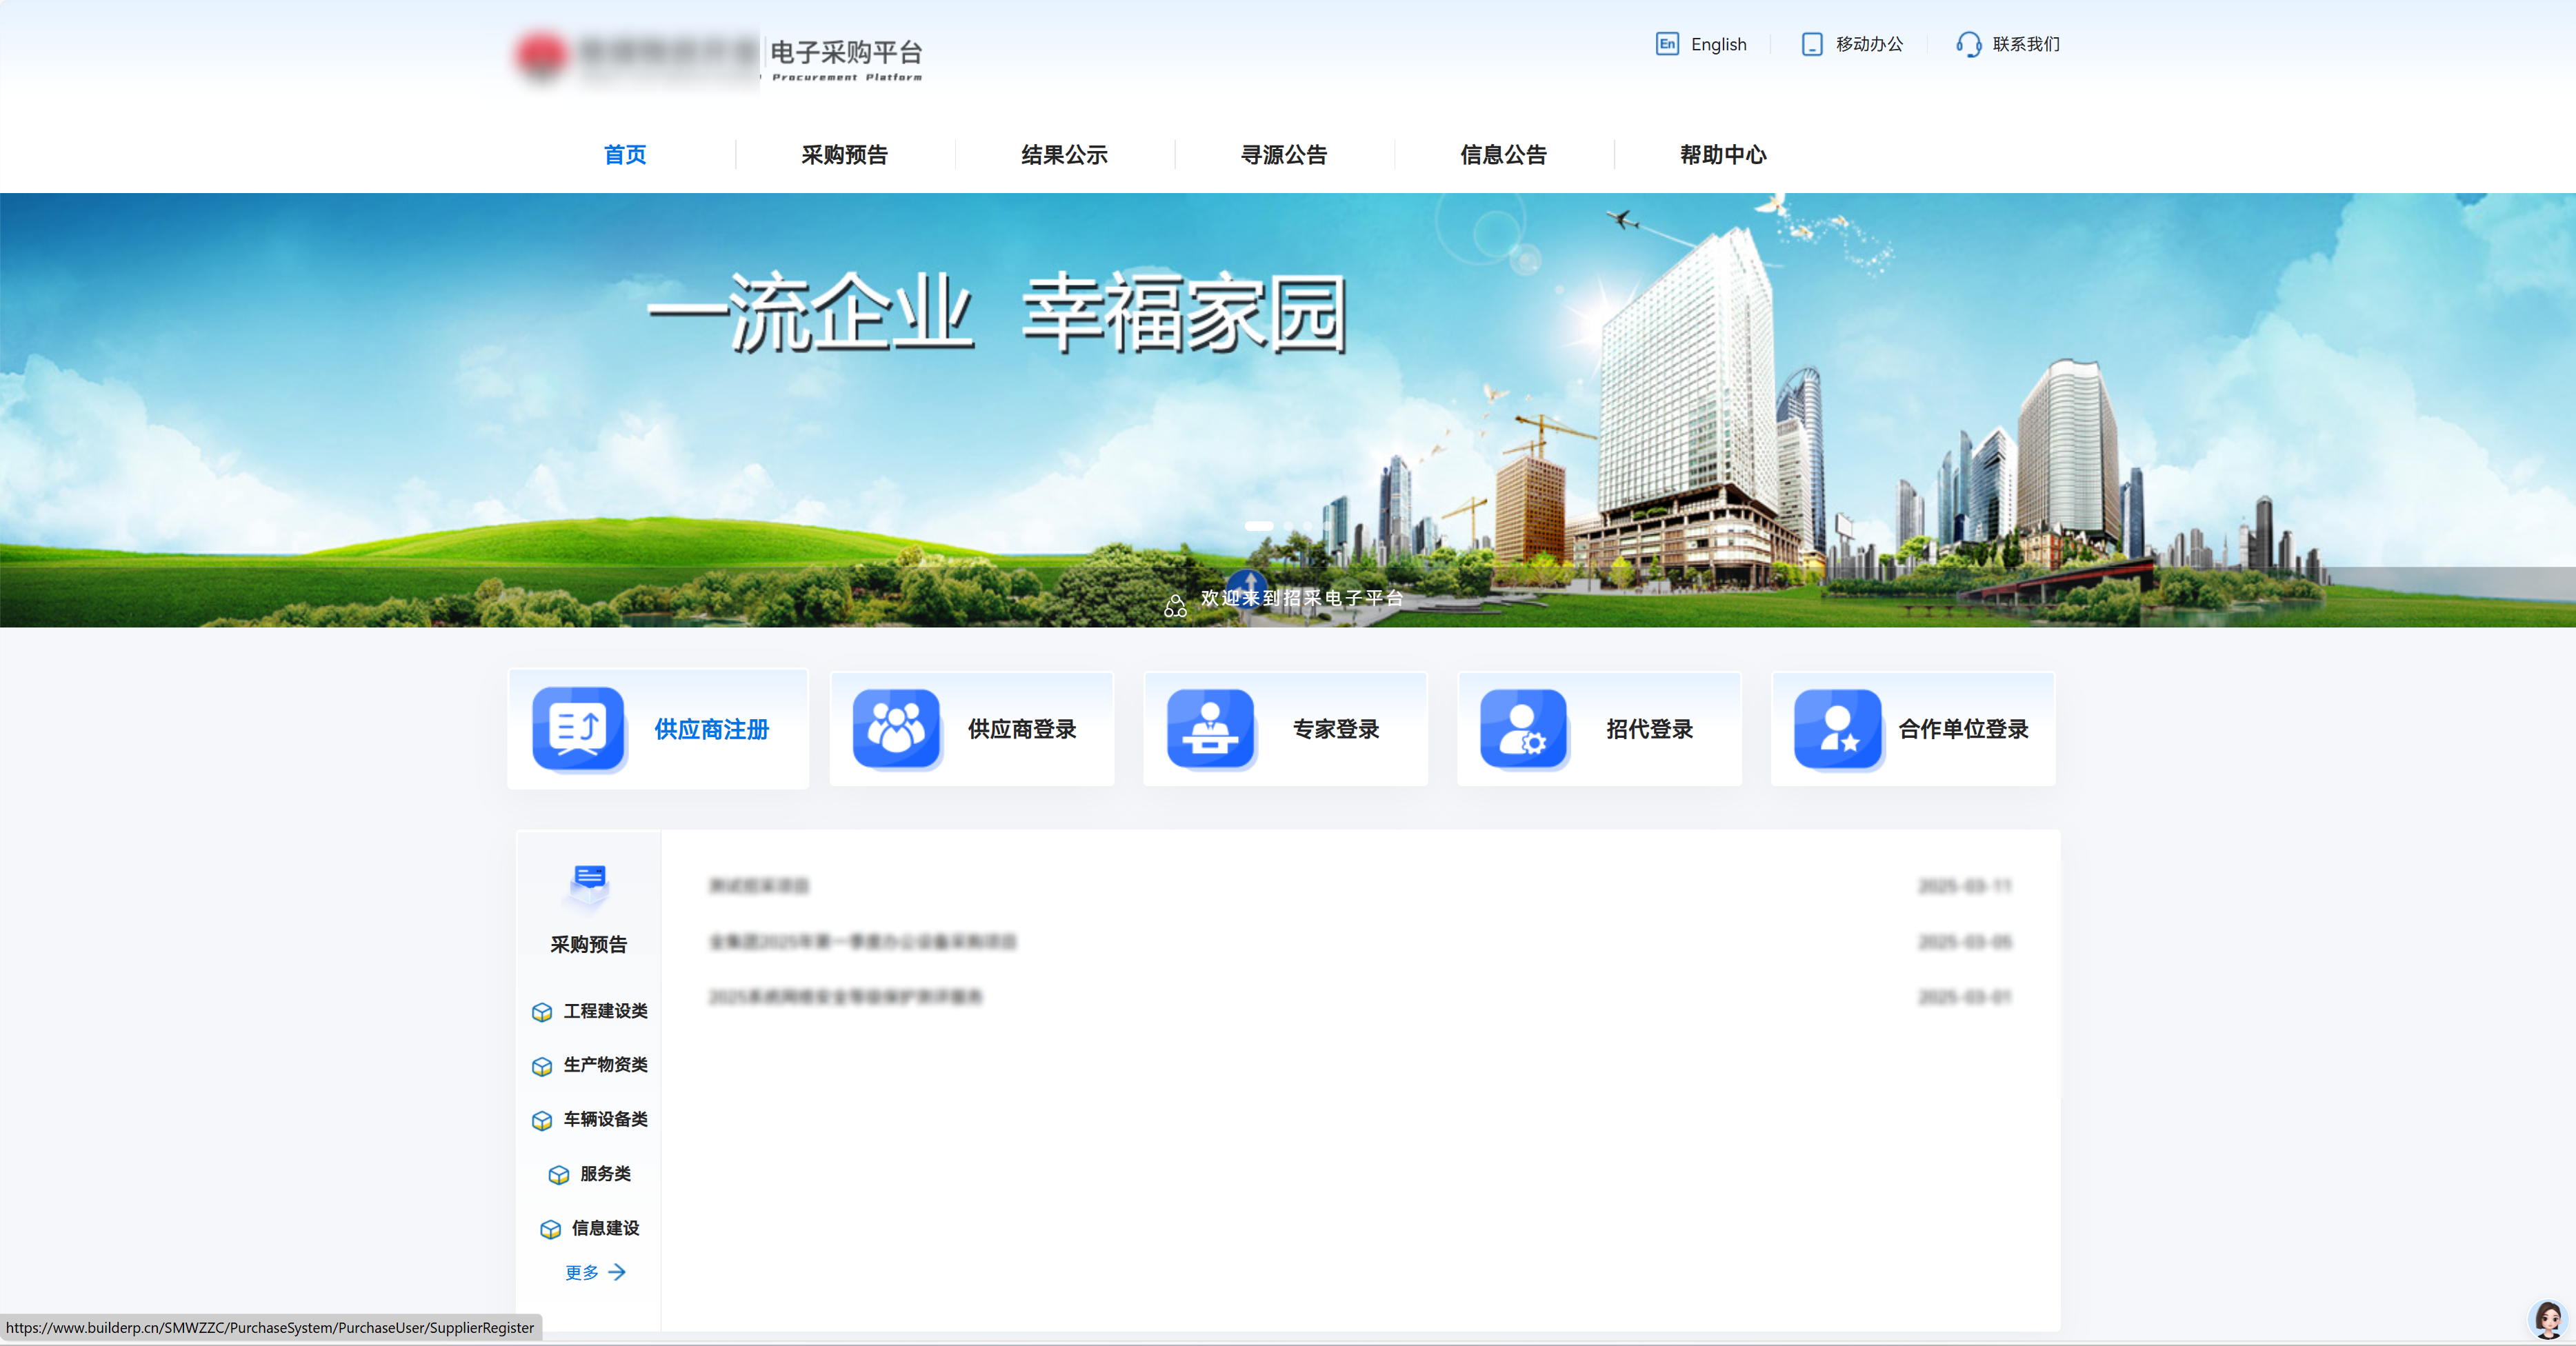Switch site language to English
This screenshot has width=2576, height=1346.
1718,44
